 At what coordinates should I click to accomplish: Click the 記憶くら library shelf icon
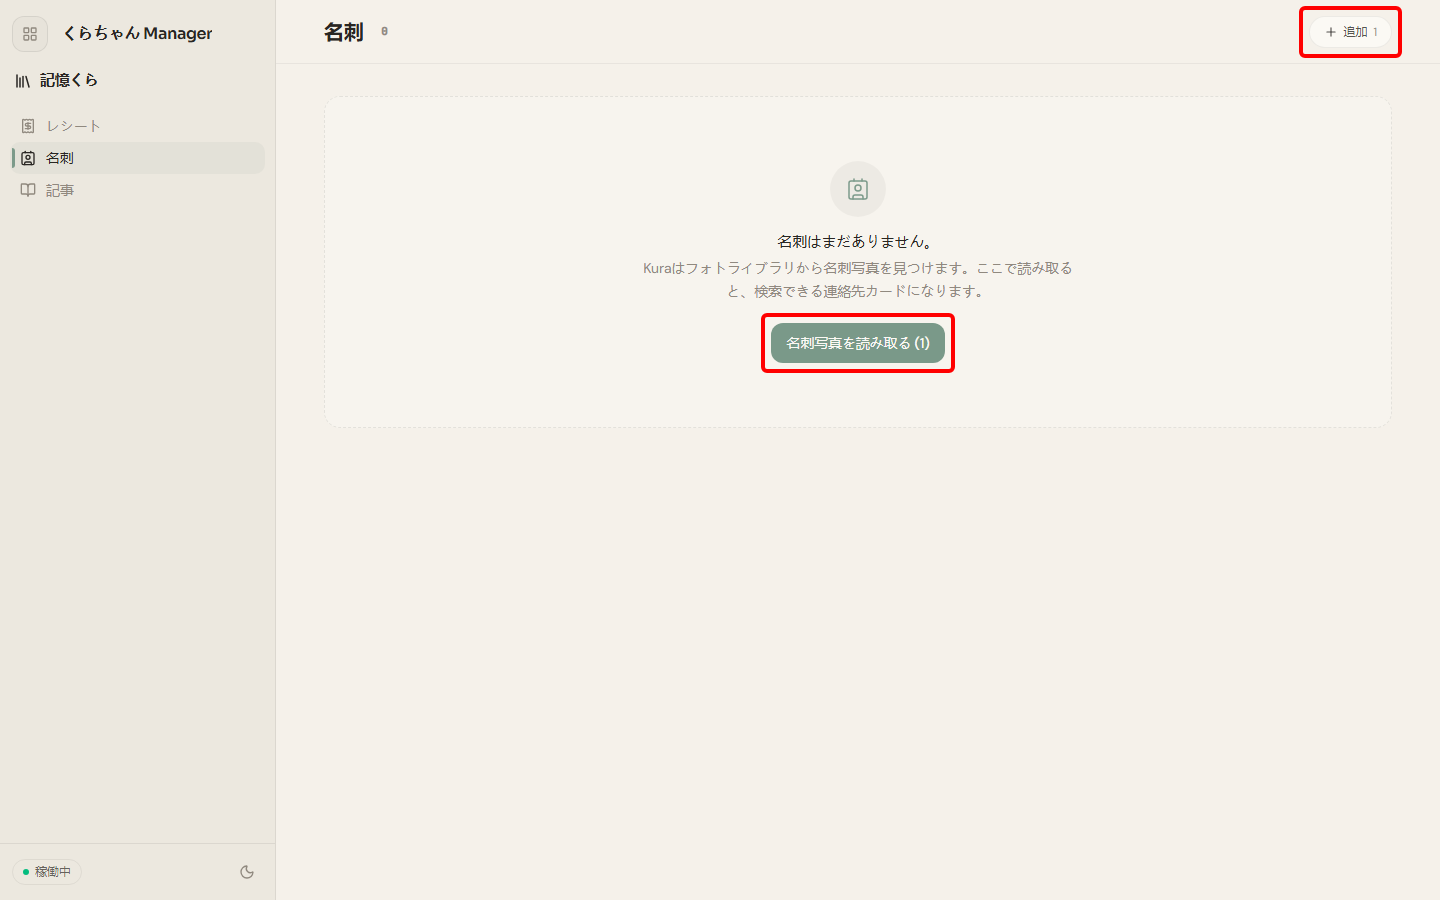tap(22, 81)
